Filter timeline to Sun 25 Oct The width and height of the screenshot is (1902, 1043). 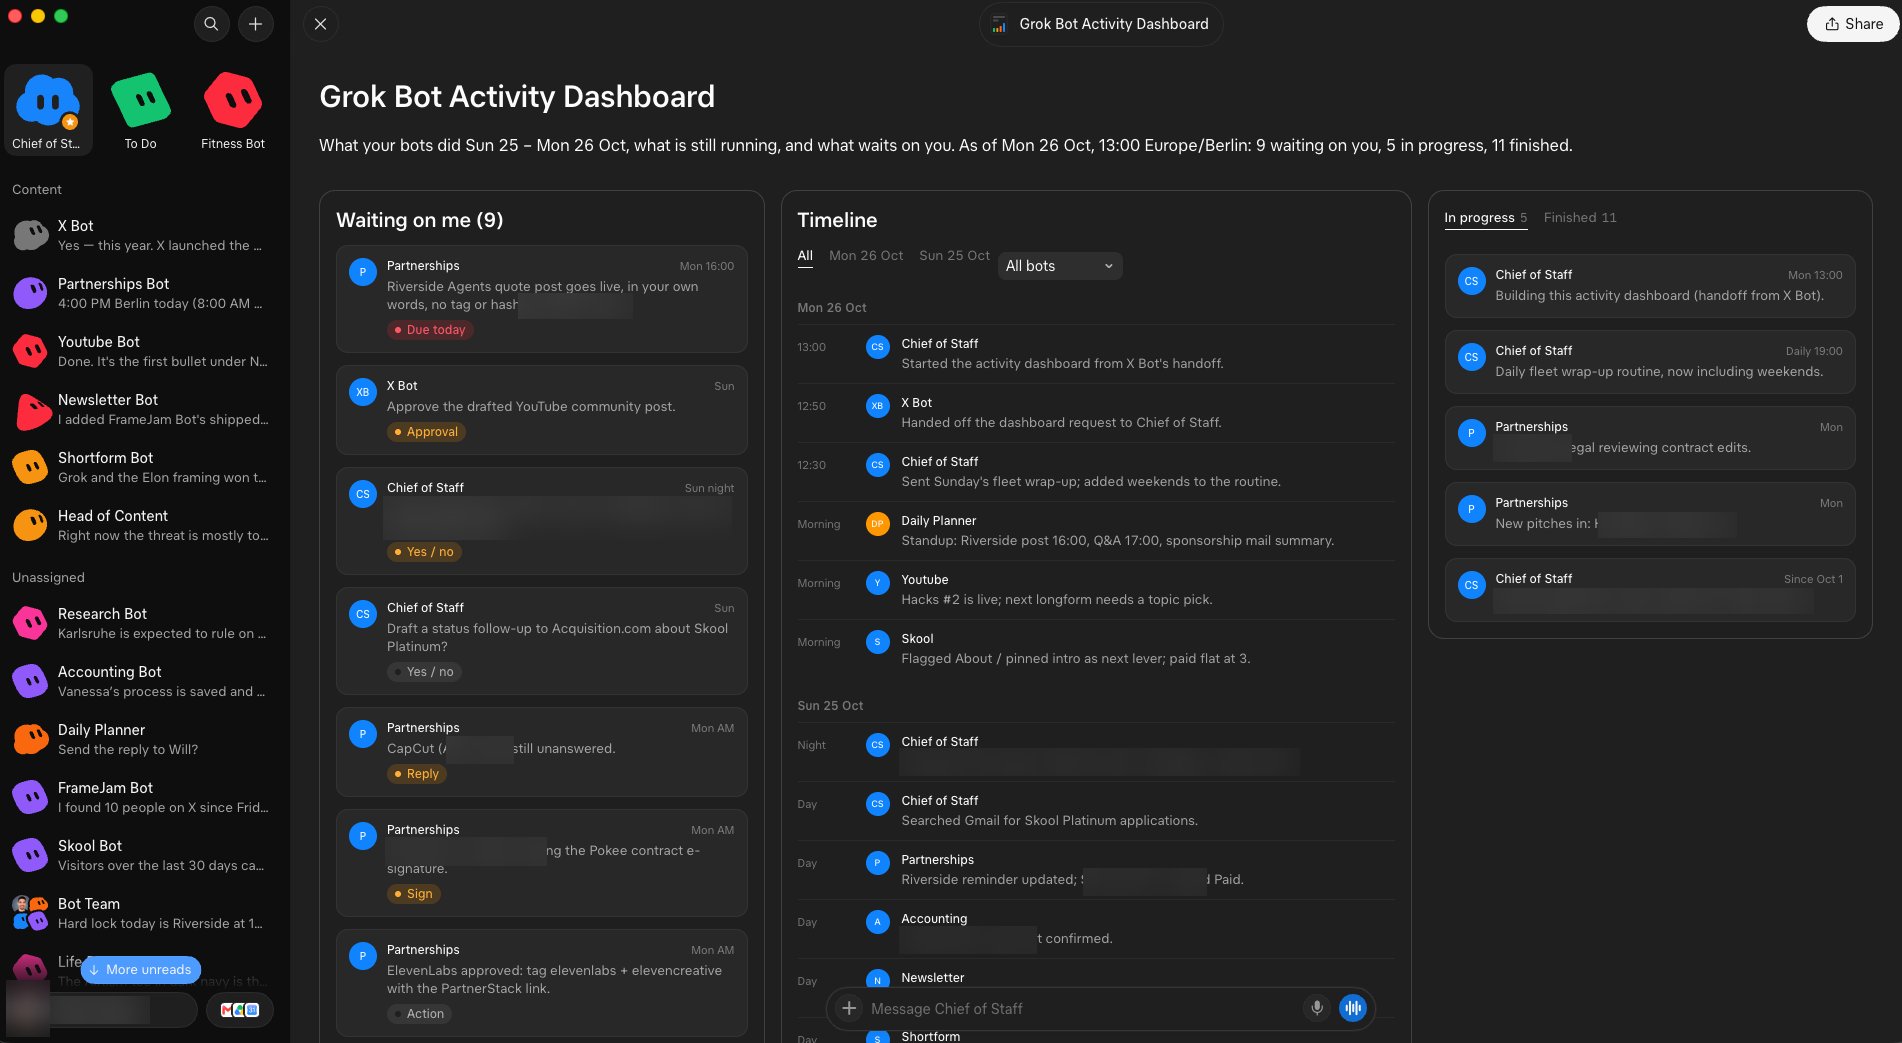click(955, 255)
